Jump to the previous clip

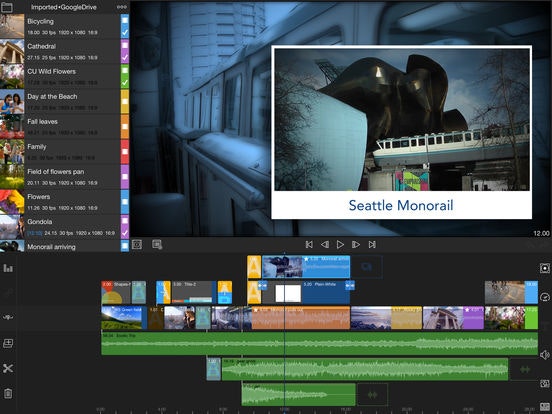click(309, 244)
